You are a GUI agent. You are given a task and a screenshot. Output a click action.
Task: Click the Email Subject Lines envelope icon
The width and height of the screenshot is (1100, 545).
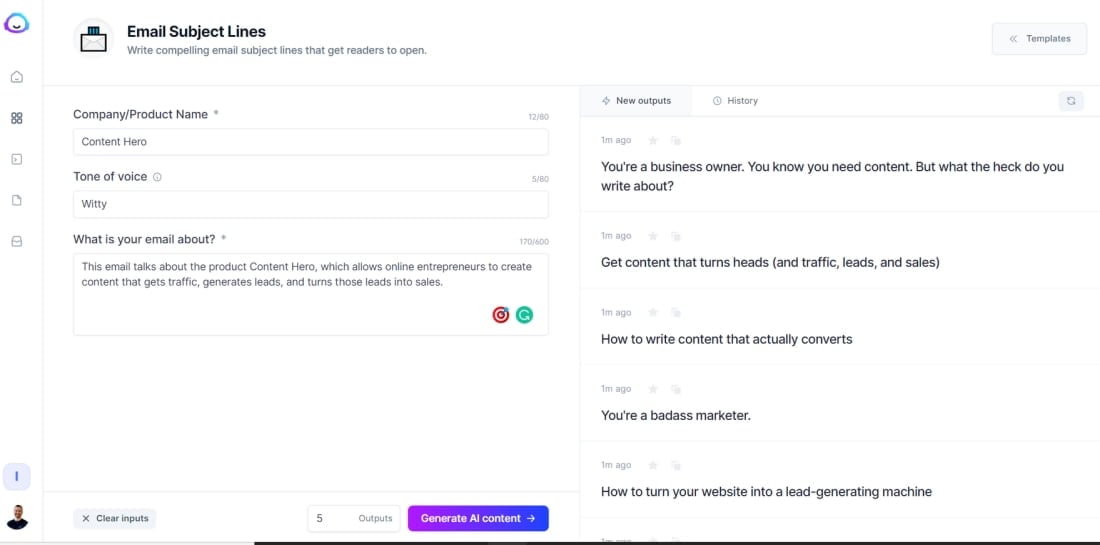coord(93,39)
